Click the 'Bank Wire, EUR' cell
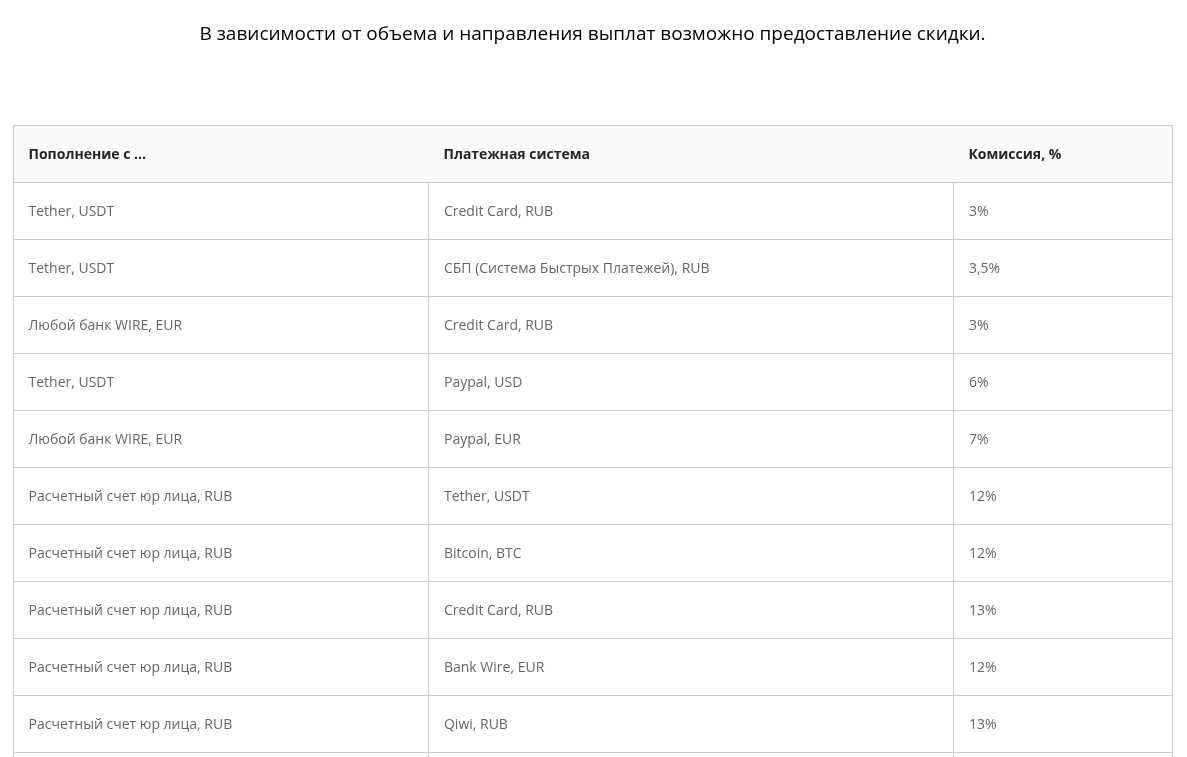Screen dimensions: 1187x757 click(494, 667)
